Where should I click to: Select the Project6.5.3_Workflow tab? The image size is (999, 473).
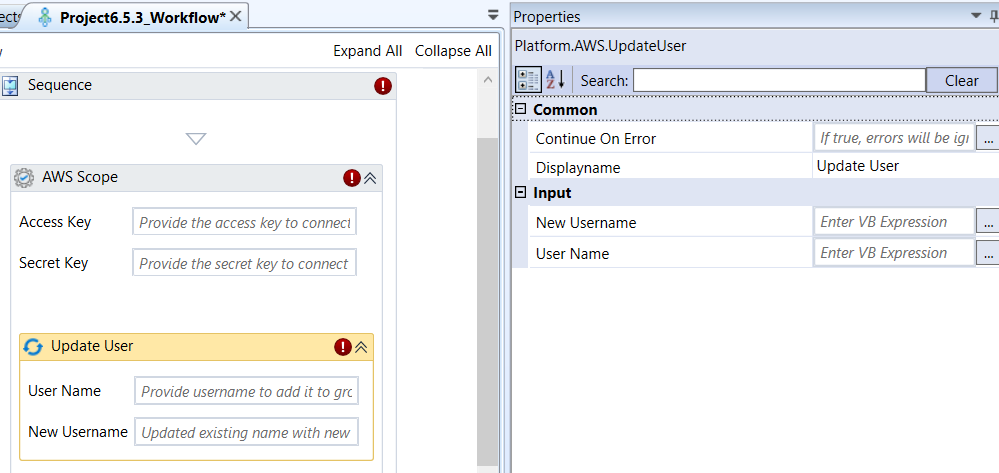tap(142, 17)
